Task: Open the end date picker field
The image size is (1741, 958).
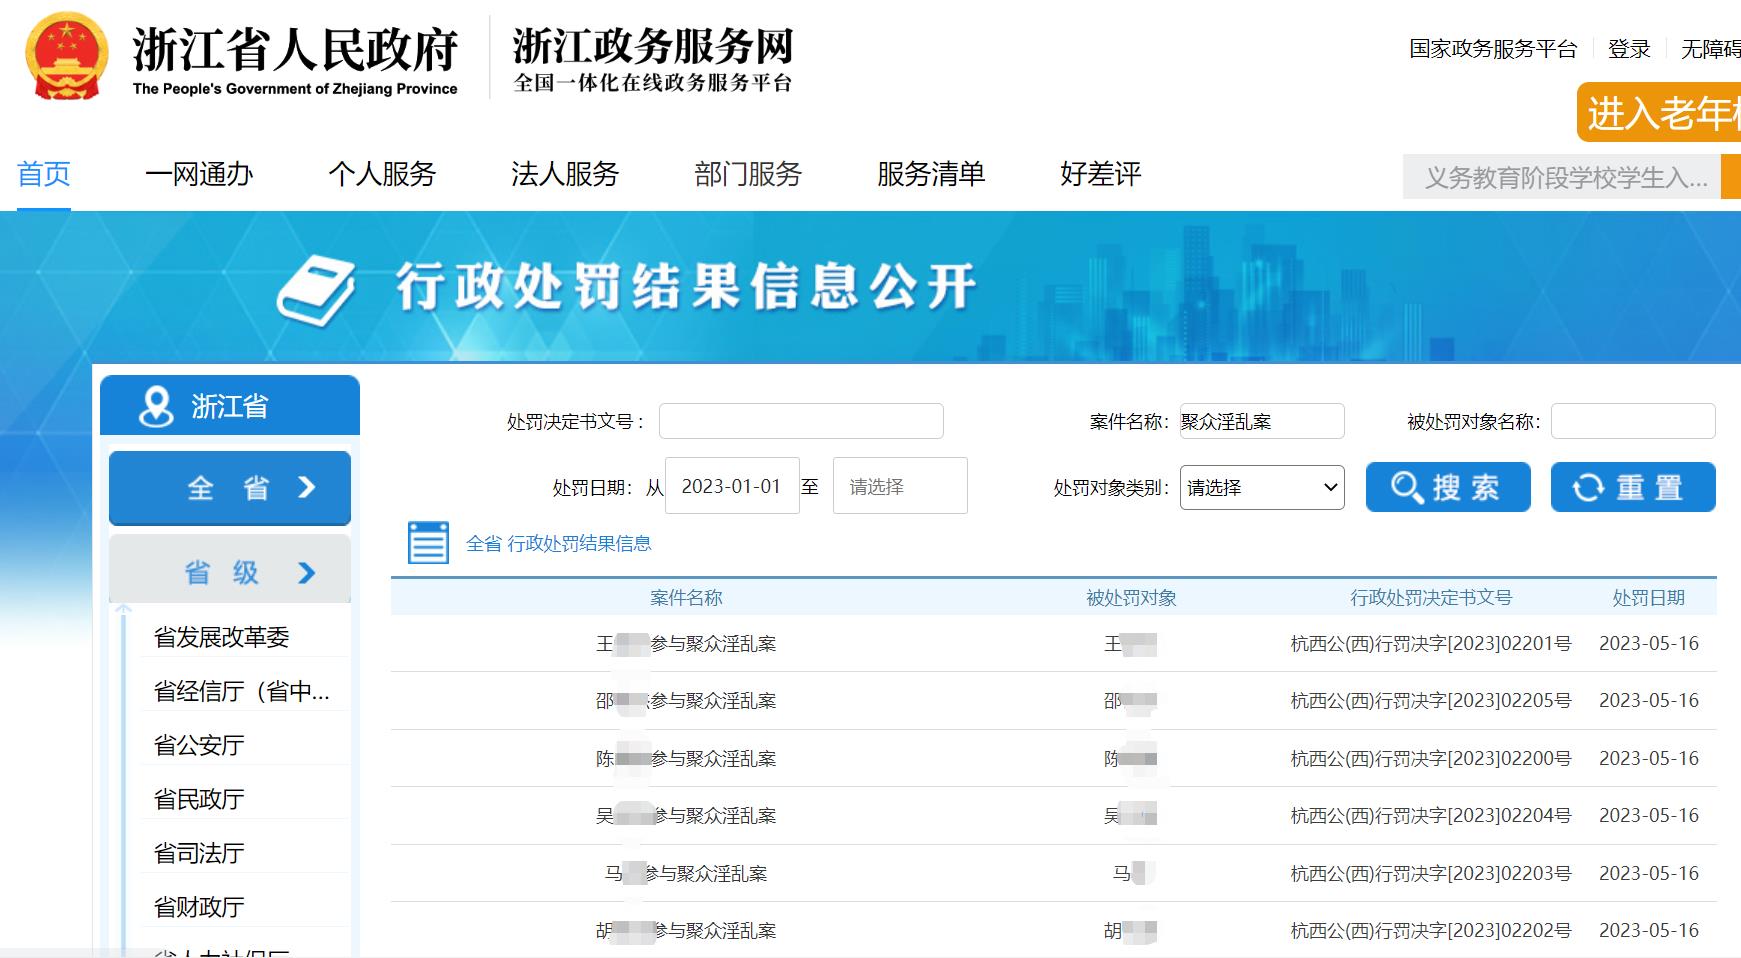Action: click(x=899, y=486)
